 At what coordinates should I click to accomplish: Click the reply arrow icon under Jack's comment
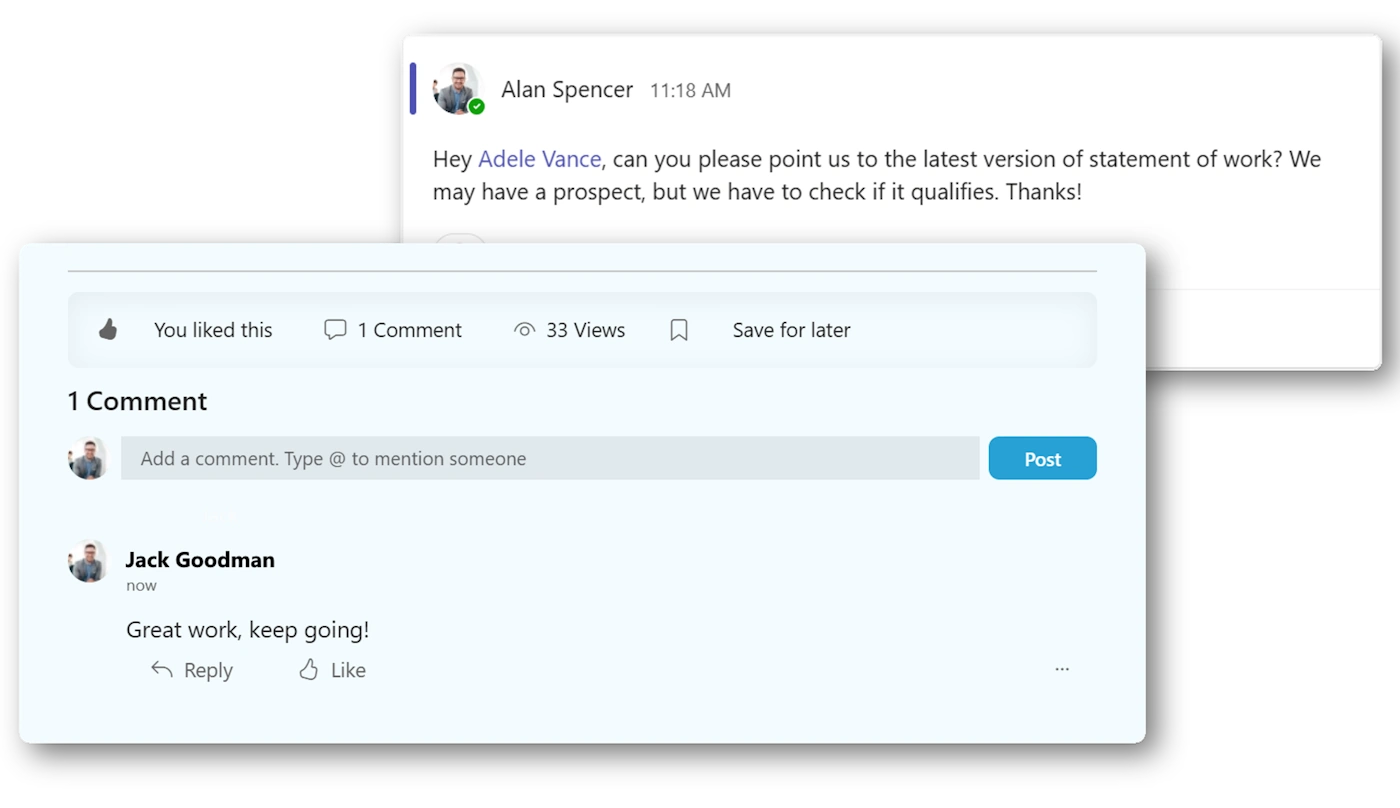pyautogui.click(x=162, y=670)
